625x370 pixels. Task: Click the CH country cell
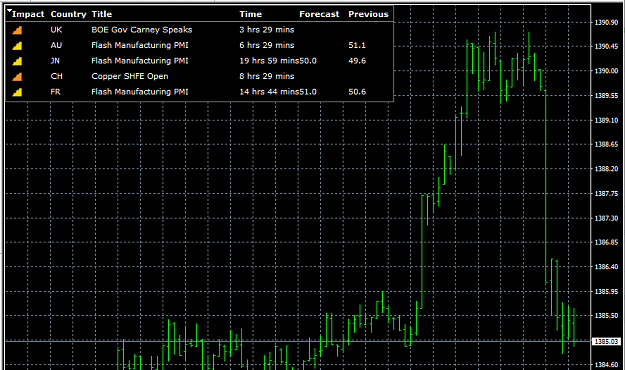pyautogui.click(x=57, y=77)
